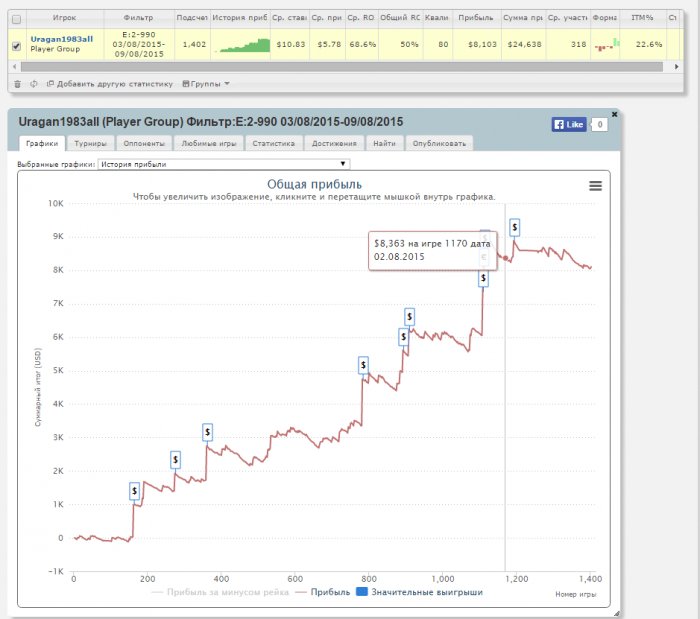Viewport: 700px width, 619px height.
Task: Switch to the 'Турниры' tab
Action: (91, 144)
